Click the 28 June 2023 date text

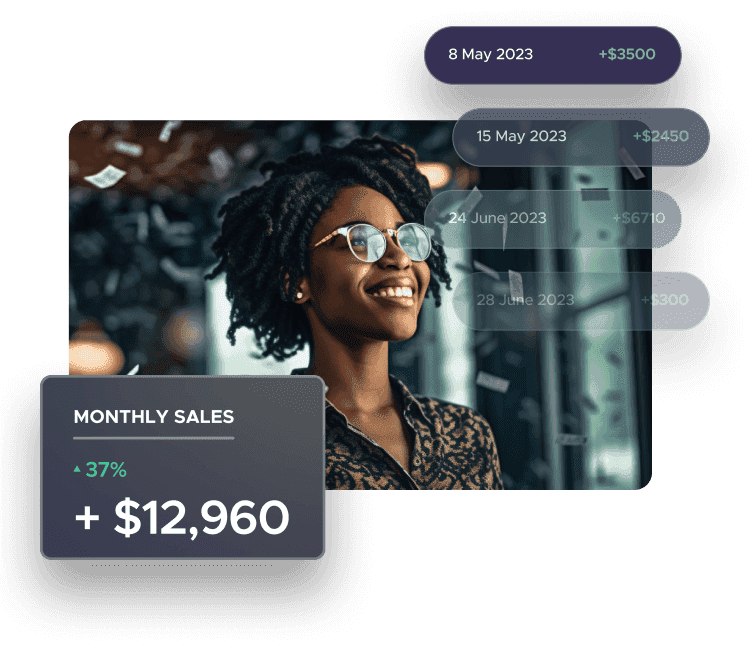(x=525, y=300)
